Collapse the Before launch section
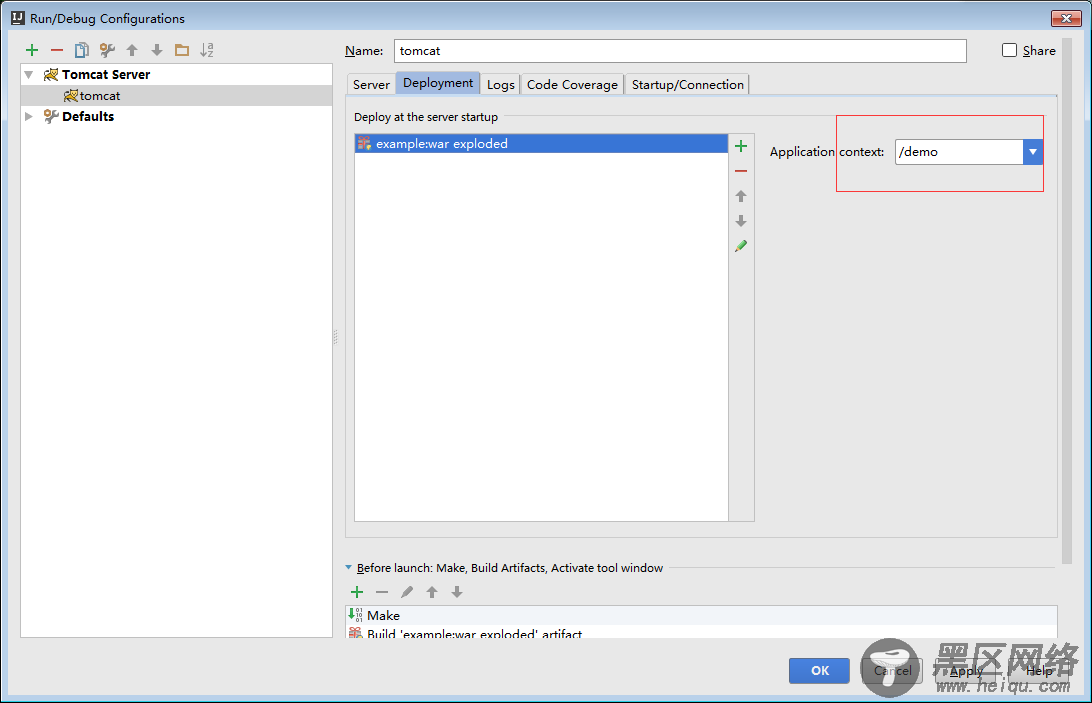Screen dimensions: 1092x703 [349, 568]
